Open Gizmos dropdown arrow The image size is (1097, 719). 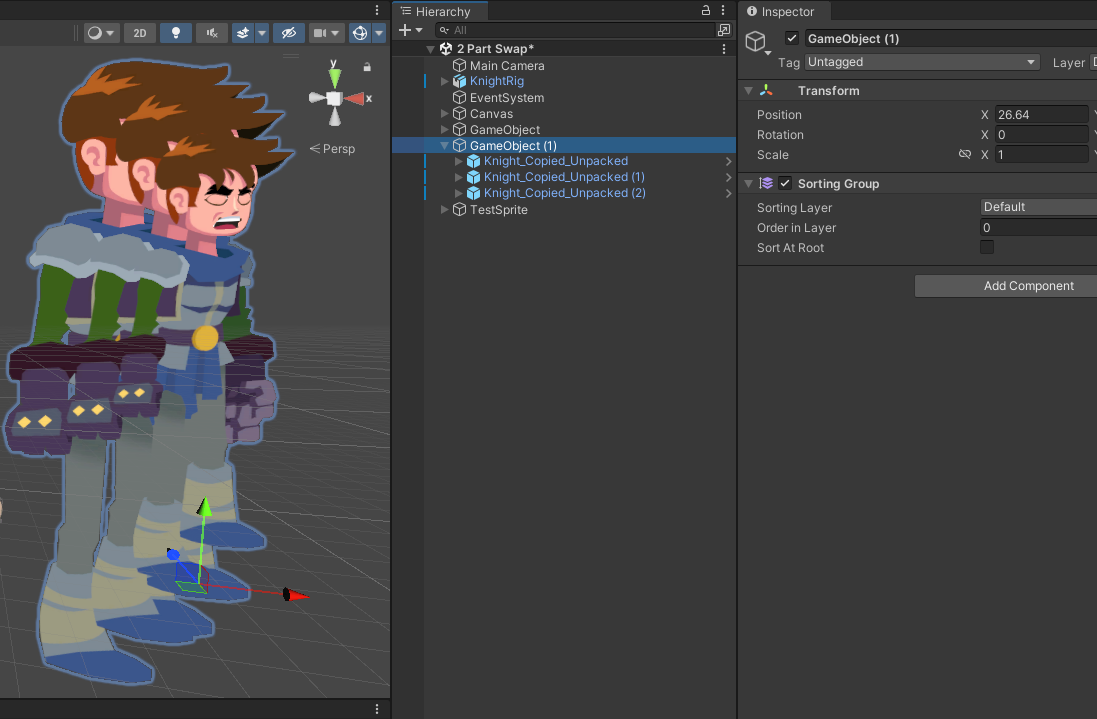click(378, 33)
